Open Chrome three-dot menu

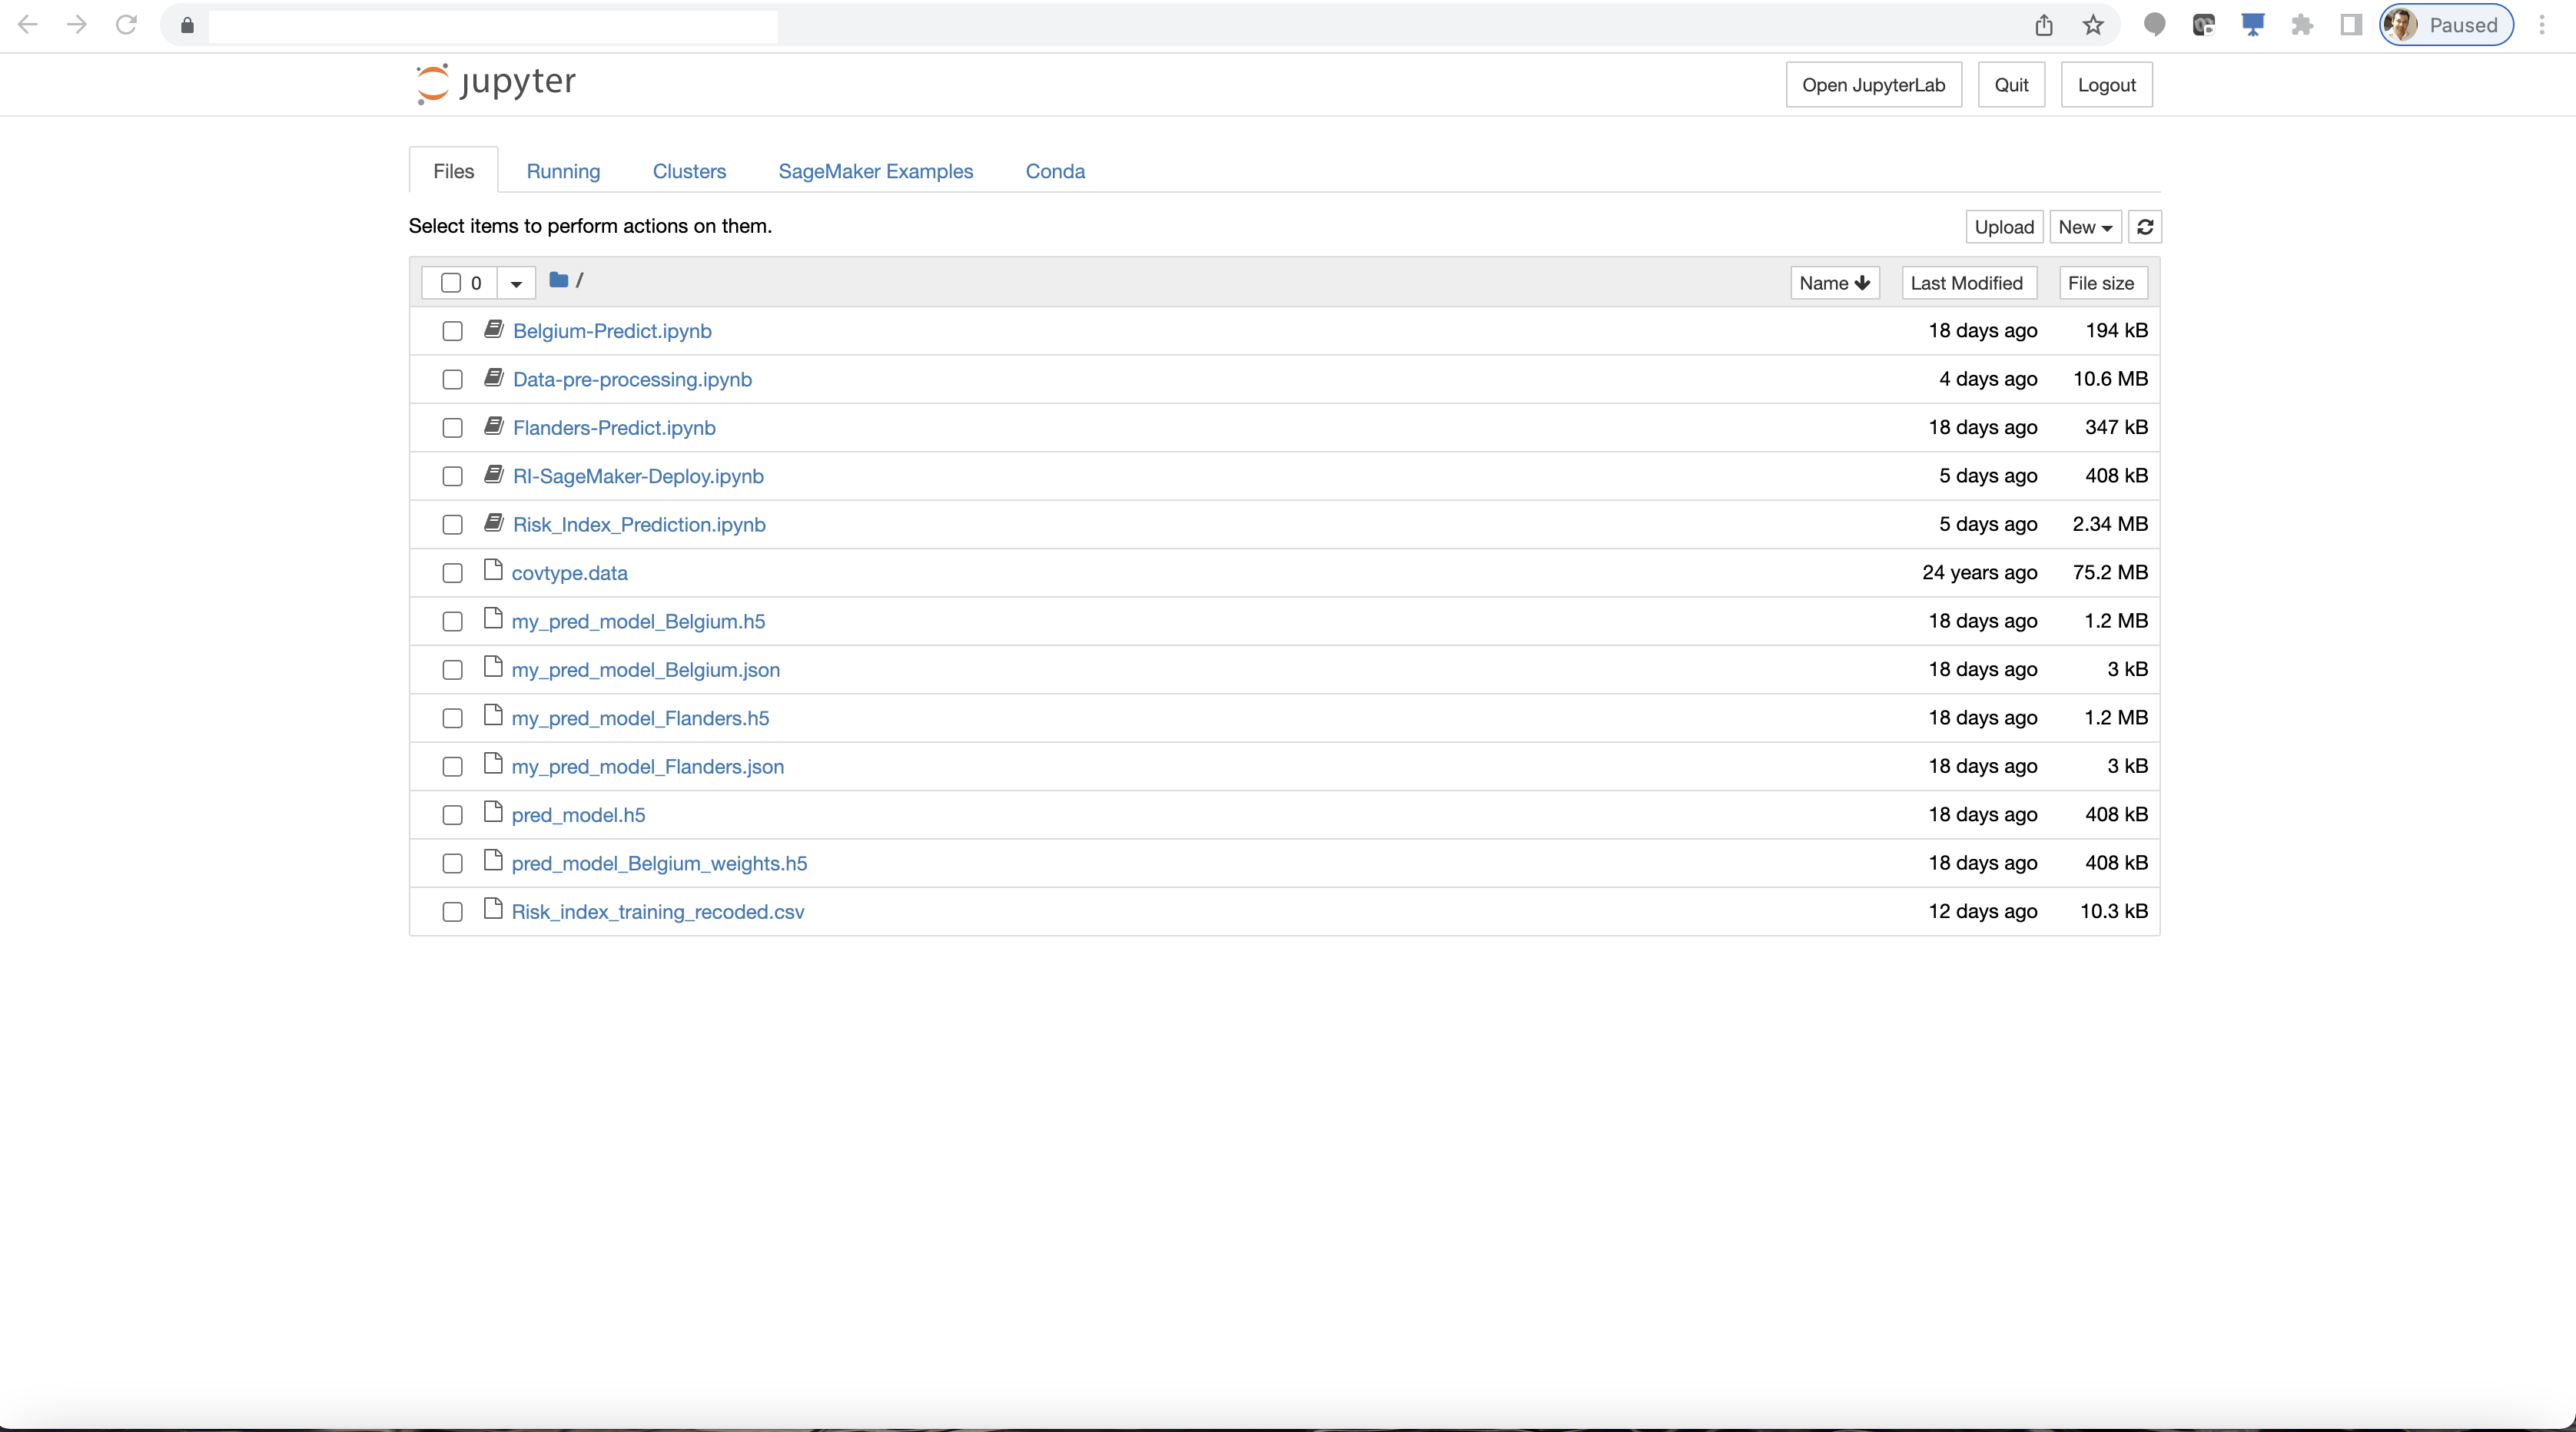[2541, 25]
